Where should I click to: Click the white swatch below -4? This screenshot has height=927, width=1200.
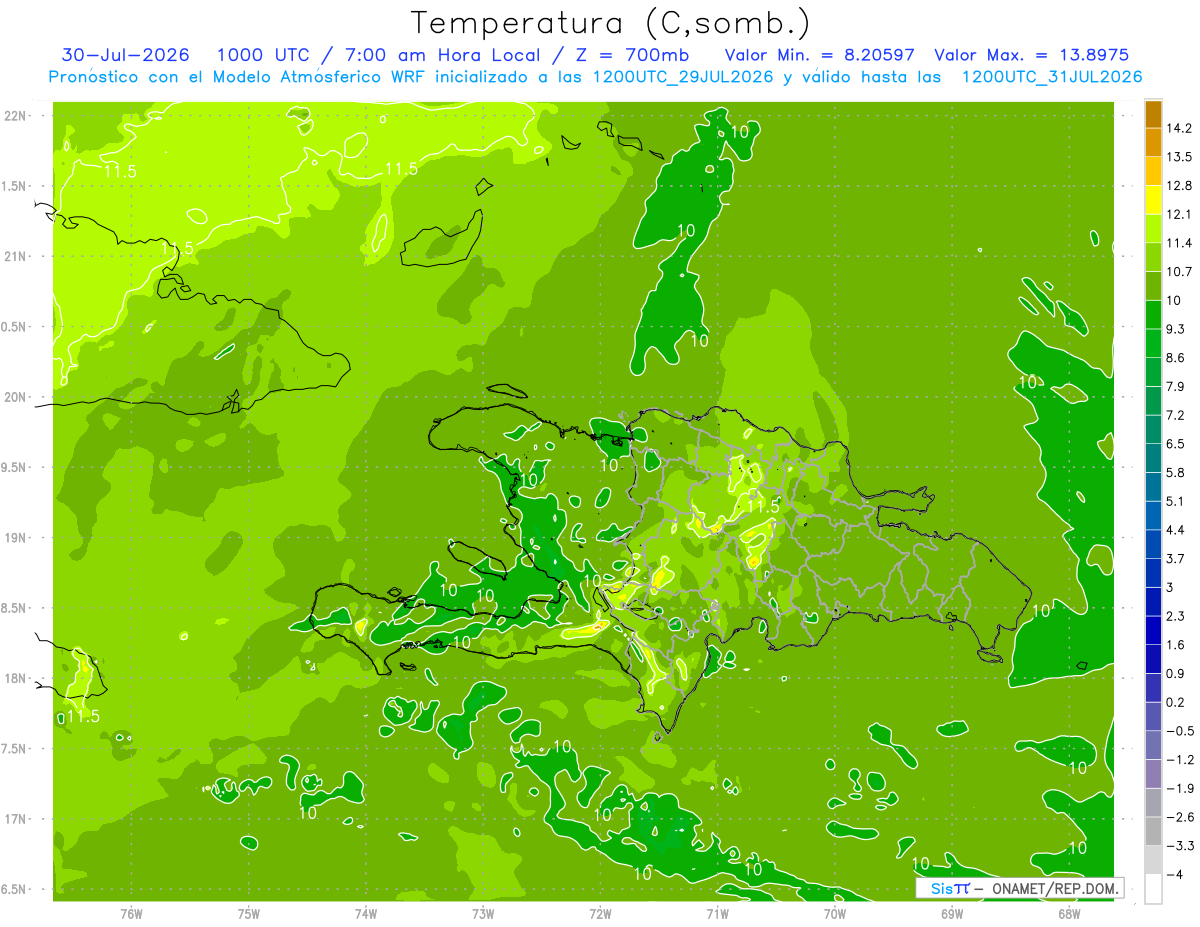pos(1153,889)
